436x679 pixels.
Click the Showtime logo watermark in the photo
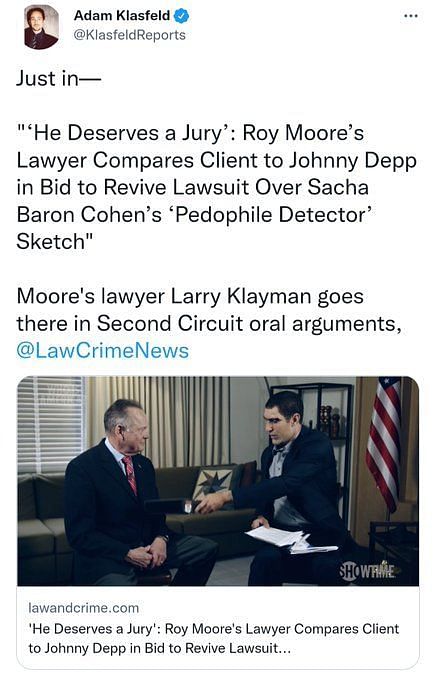point(368,571)
